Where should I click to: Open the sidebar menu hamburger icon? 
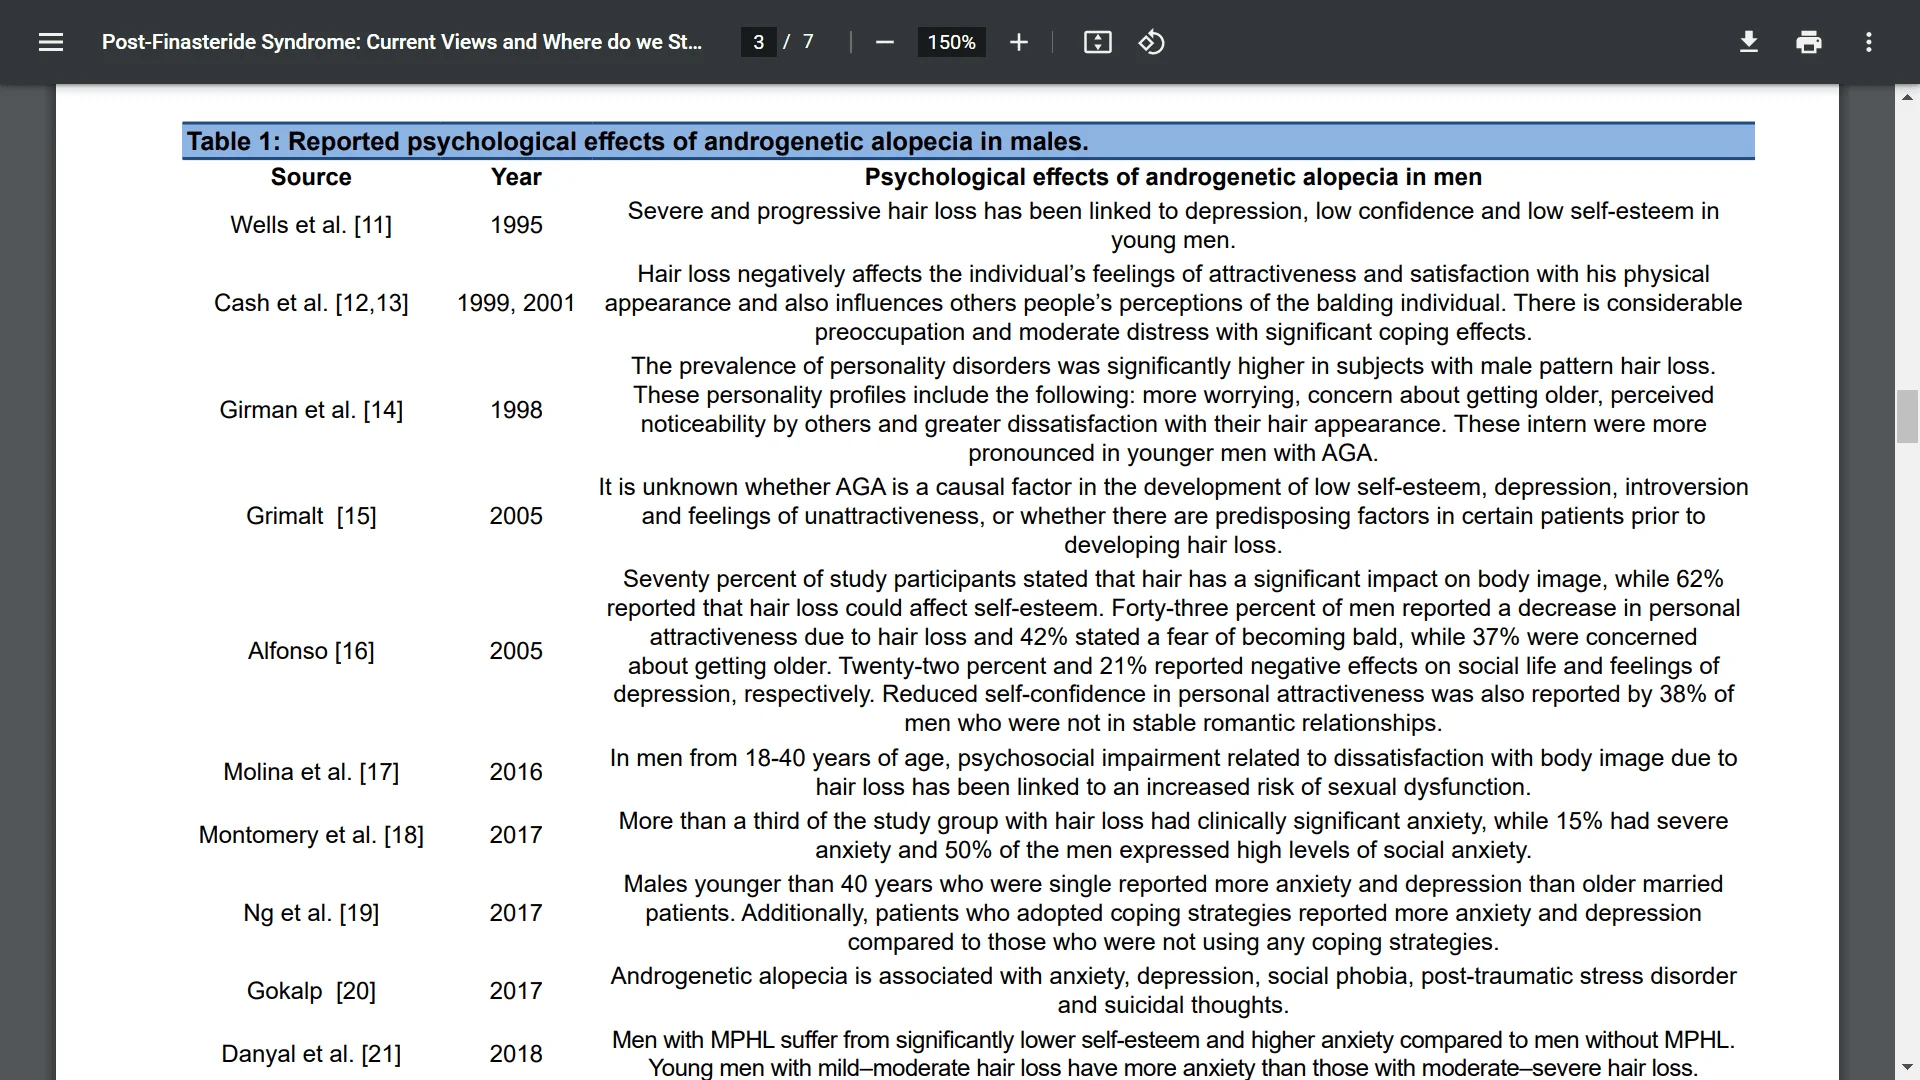point(51,42)
